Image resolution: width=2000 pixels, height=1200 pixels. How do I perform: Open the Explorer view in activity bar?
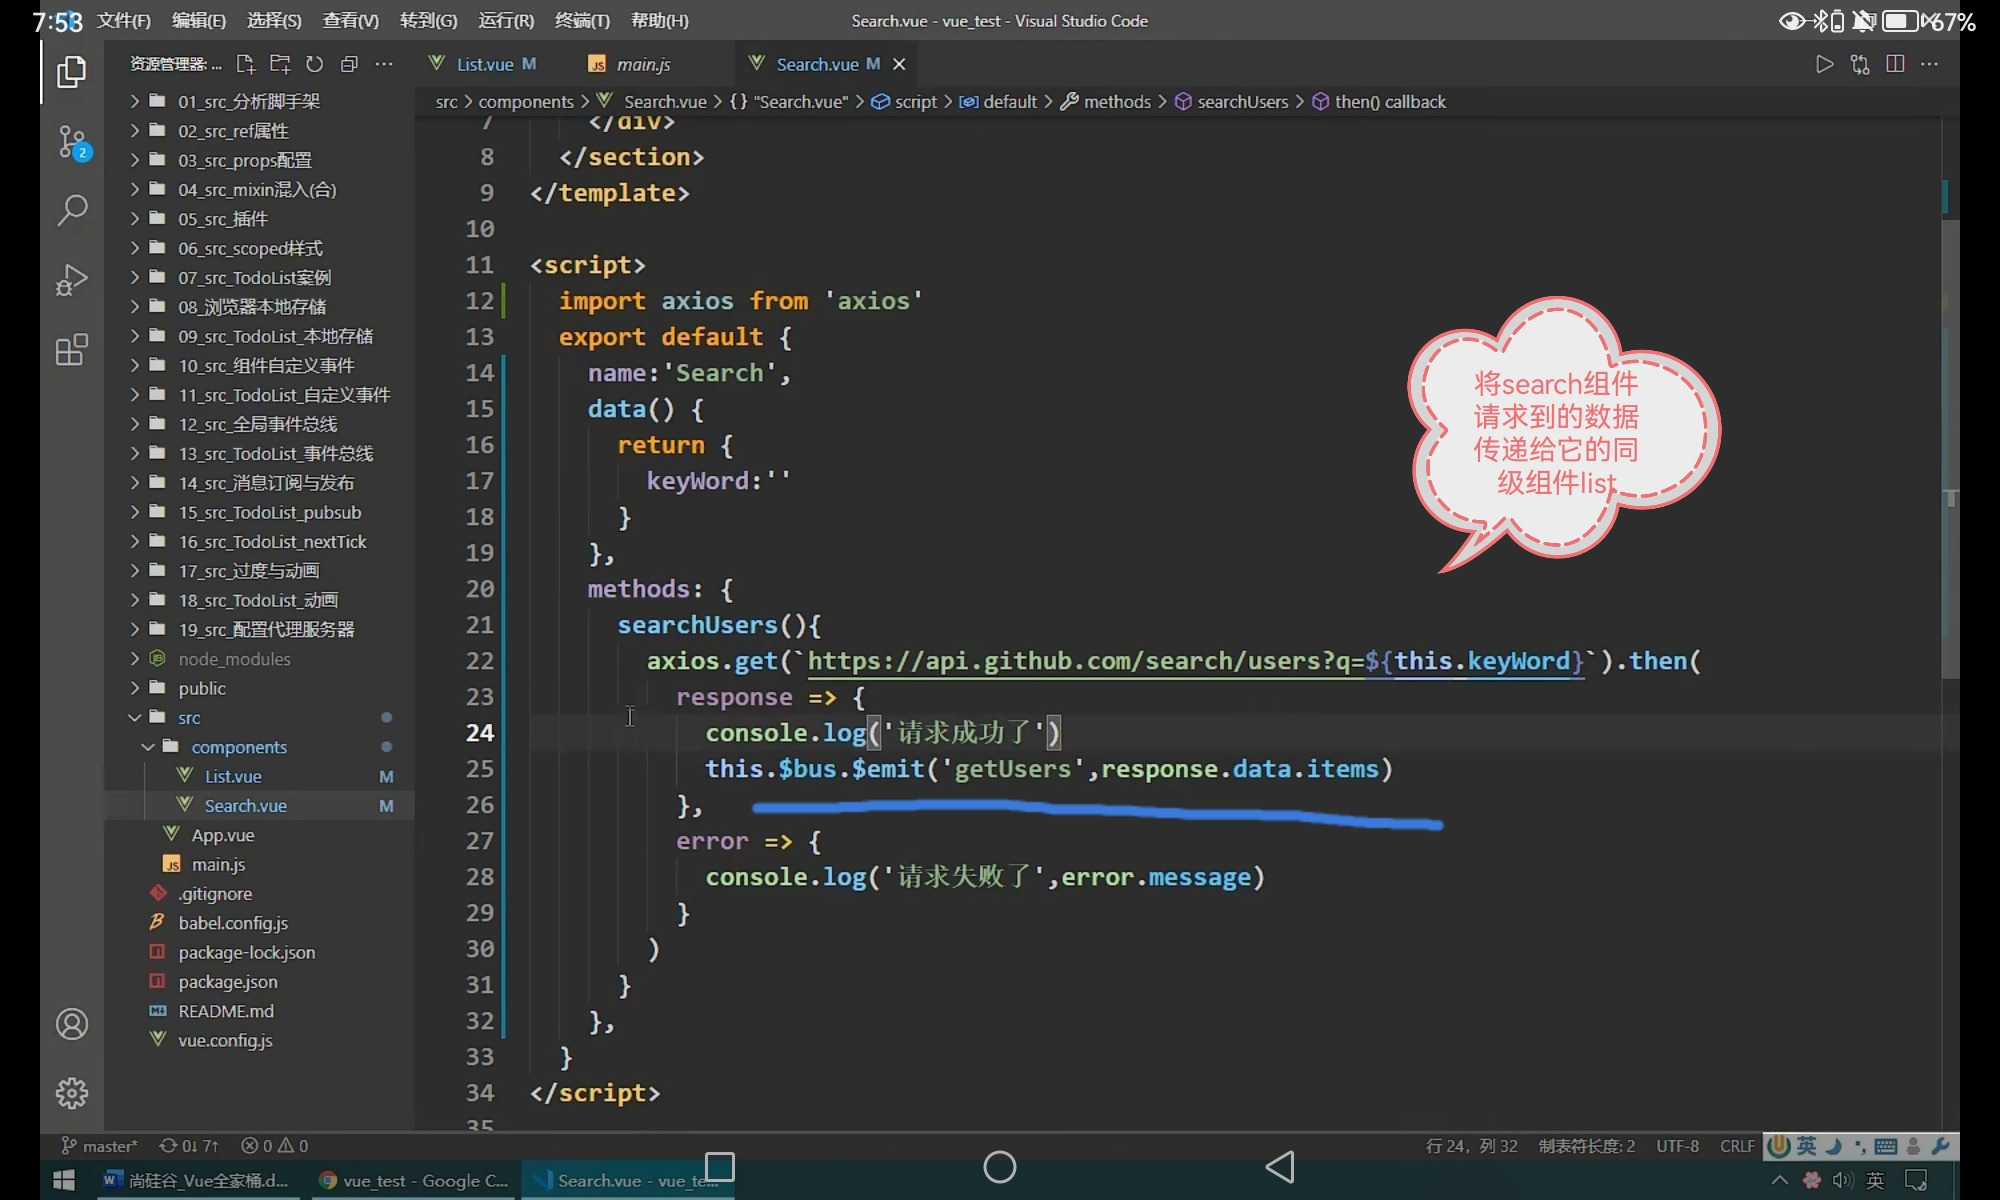pyautogui.click(x=71, y=72)
